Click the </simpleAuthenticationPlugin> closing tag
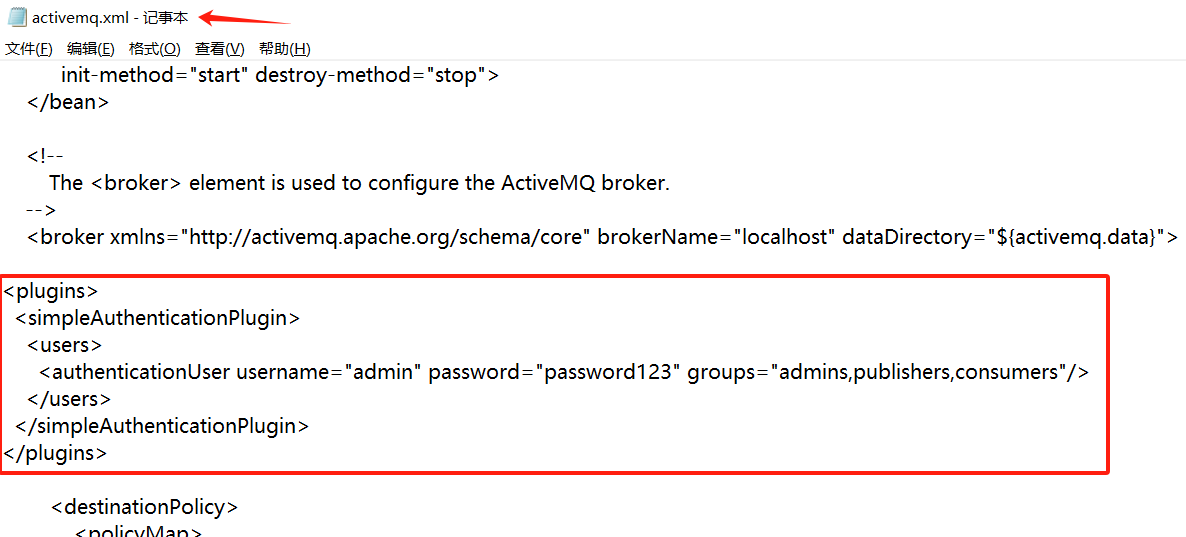 tap(162, 426)
